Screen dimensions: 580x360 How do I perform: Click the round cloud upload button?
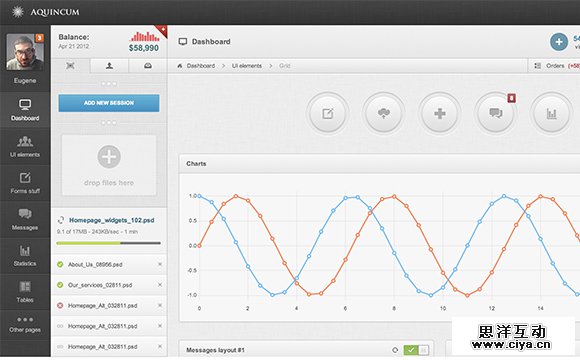click(384, 113)
